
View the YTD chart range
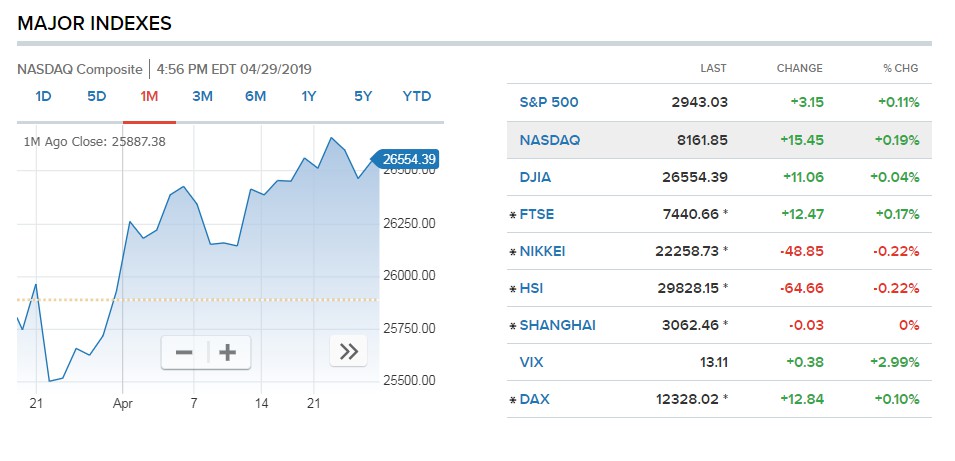point(416,96)
